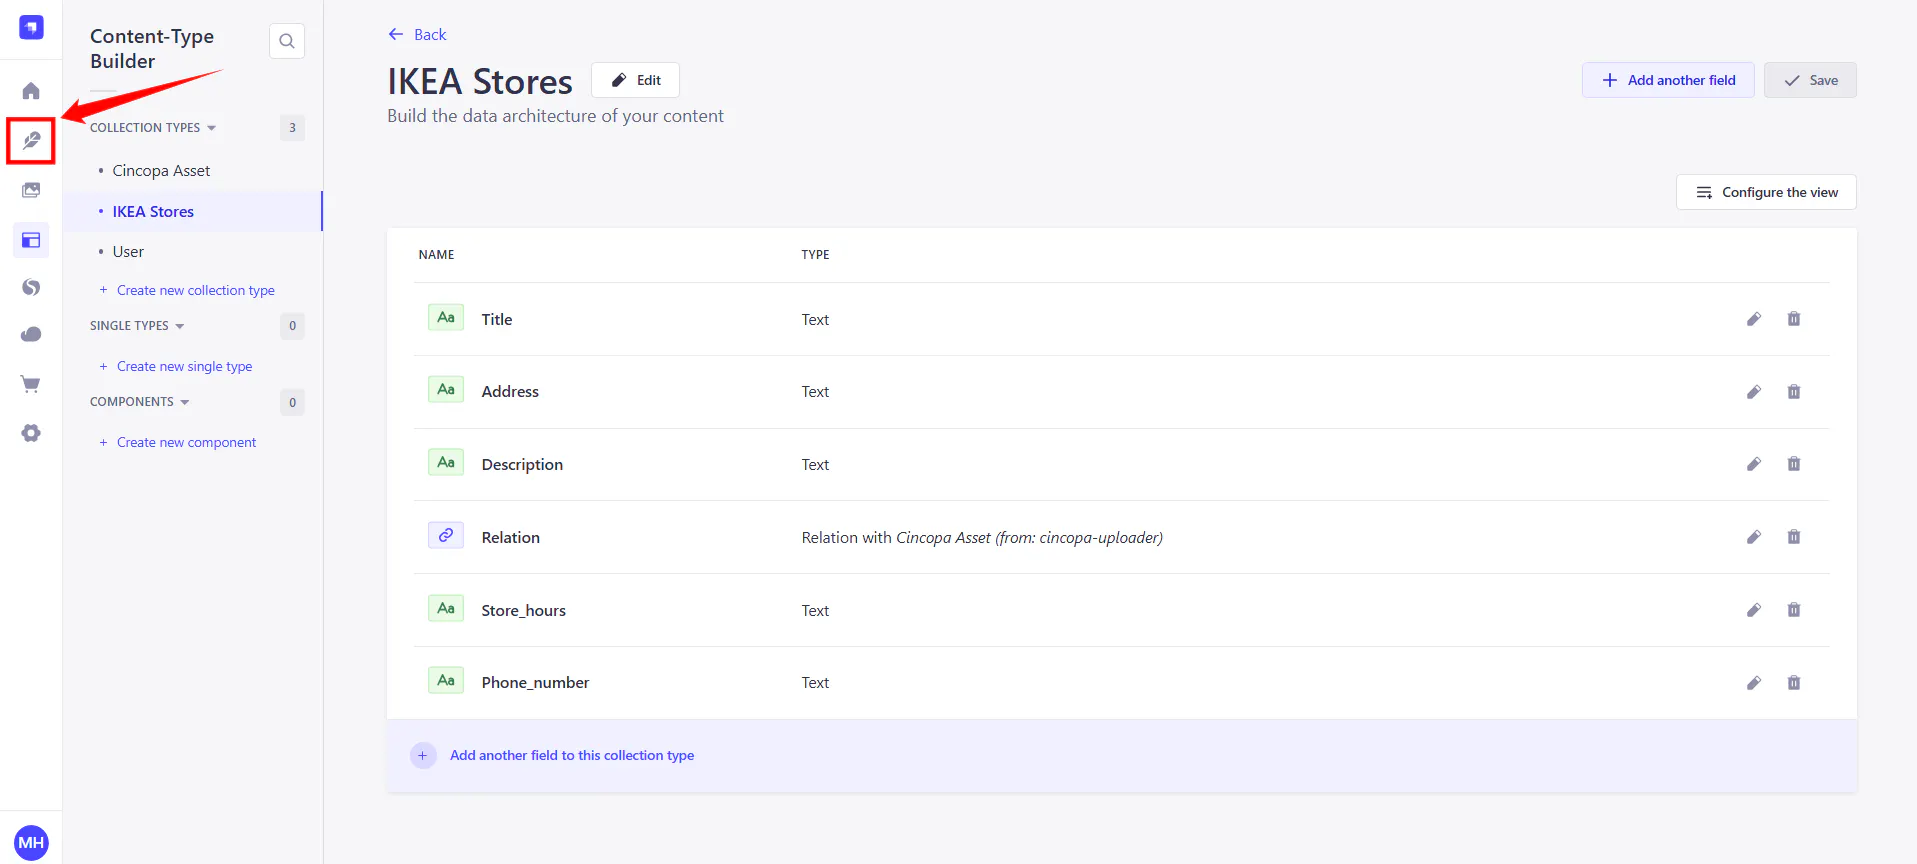Screen dimensions: 1917x864
Task: Delete the Title field
Action: pos(1794,319)
